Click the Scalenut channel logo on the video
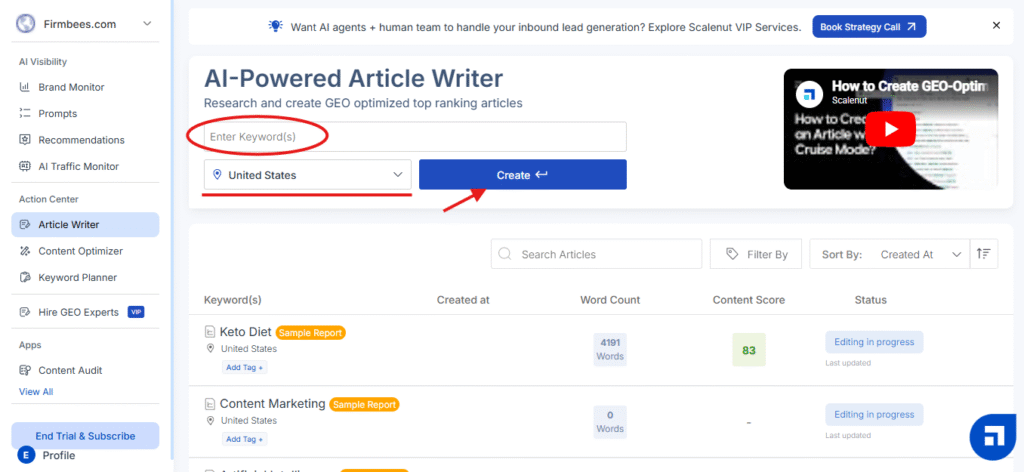 coord(810,93)
